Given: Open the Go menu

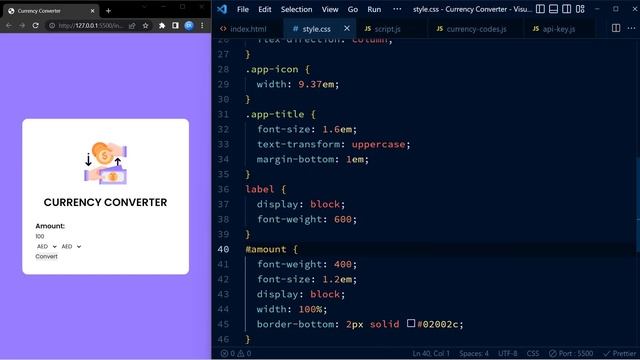Looking at the screenshot, I should [x=353, y=9].
